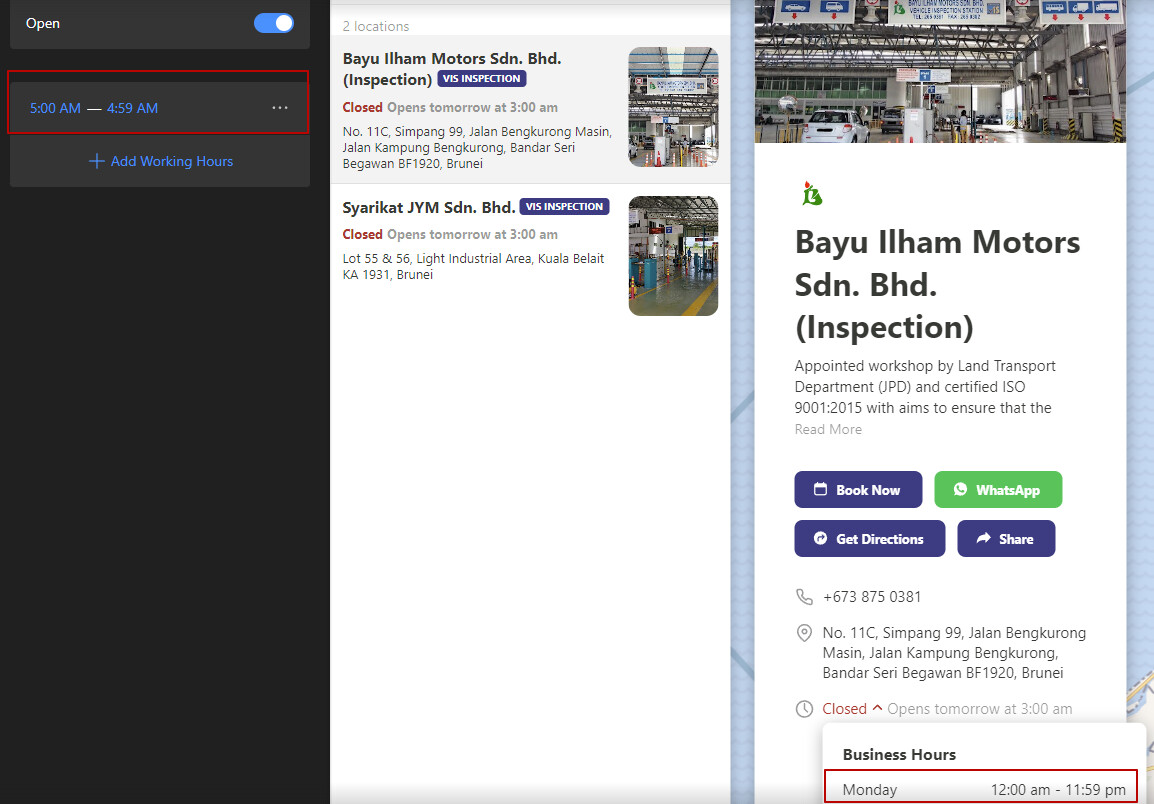Image resolution: width=1154 pixels, height=804 pixels.
Task: Click Get Directions button
Action: click(x=870, y=539)
